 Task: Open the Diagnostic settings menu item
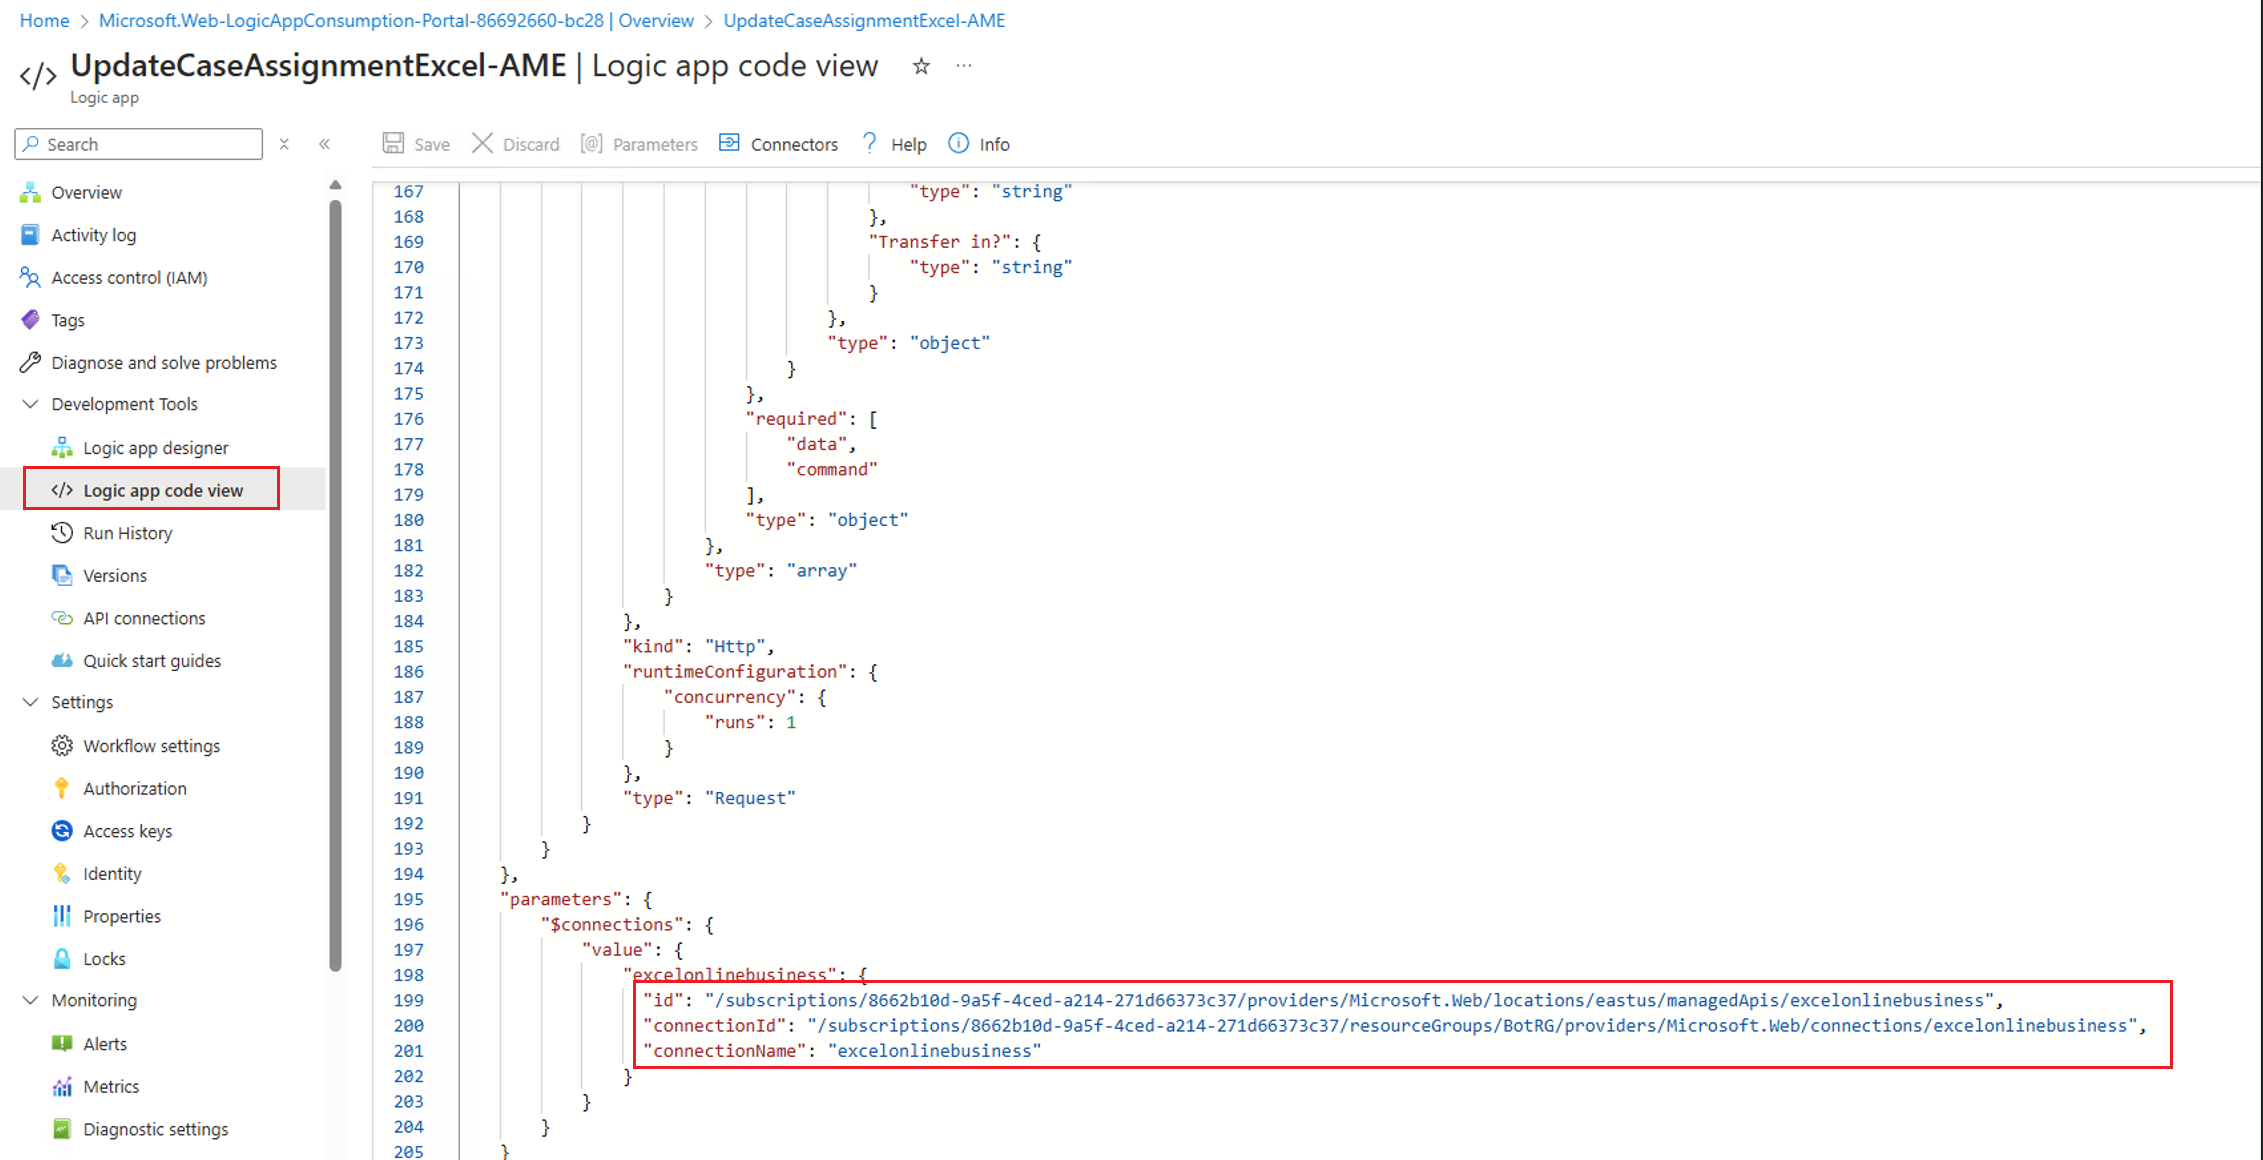click(x=155, y=1129)
